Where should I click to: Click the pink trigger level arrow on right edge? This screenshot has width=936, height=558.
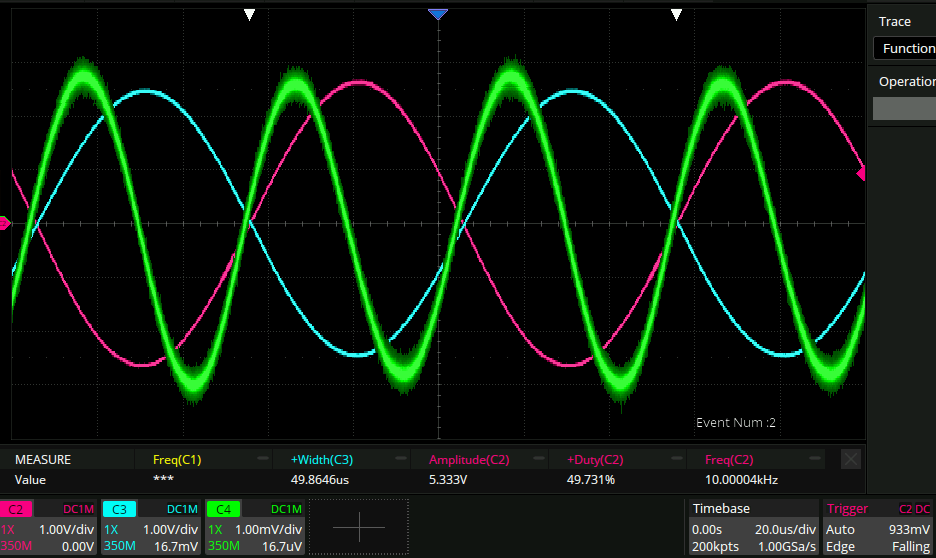point(861,175)
